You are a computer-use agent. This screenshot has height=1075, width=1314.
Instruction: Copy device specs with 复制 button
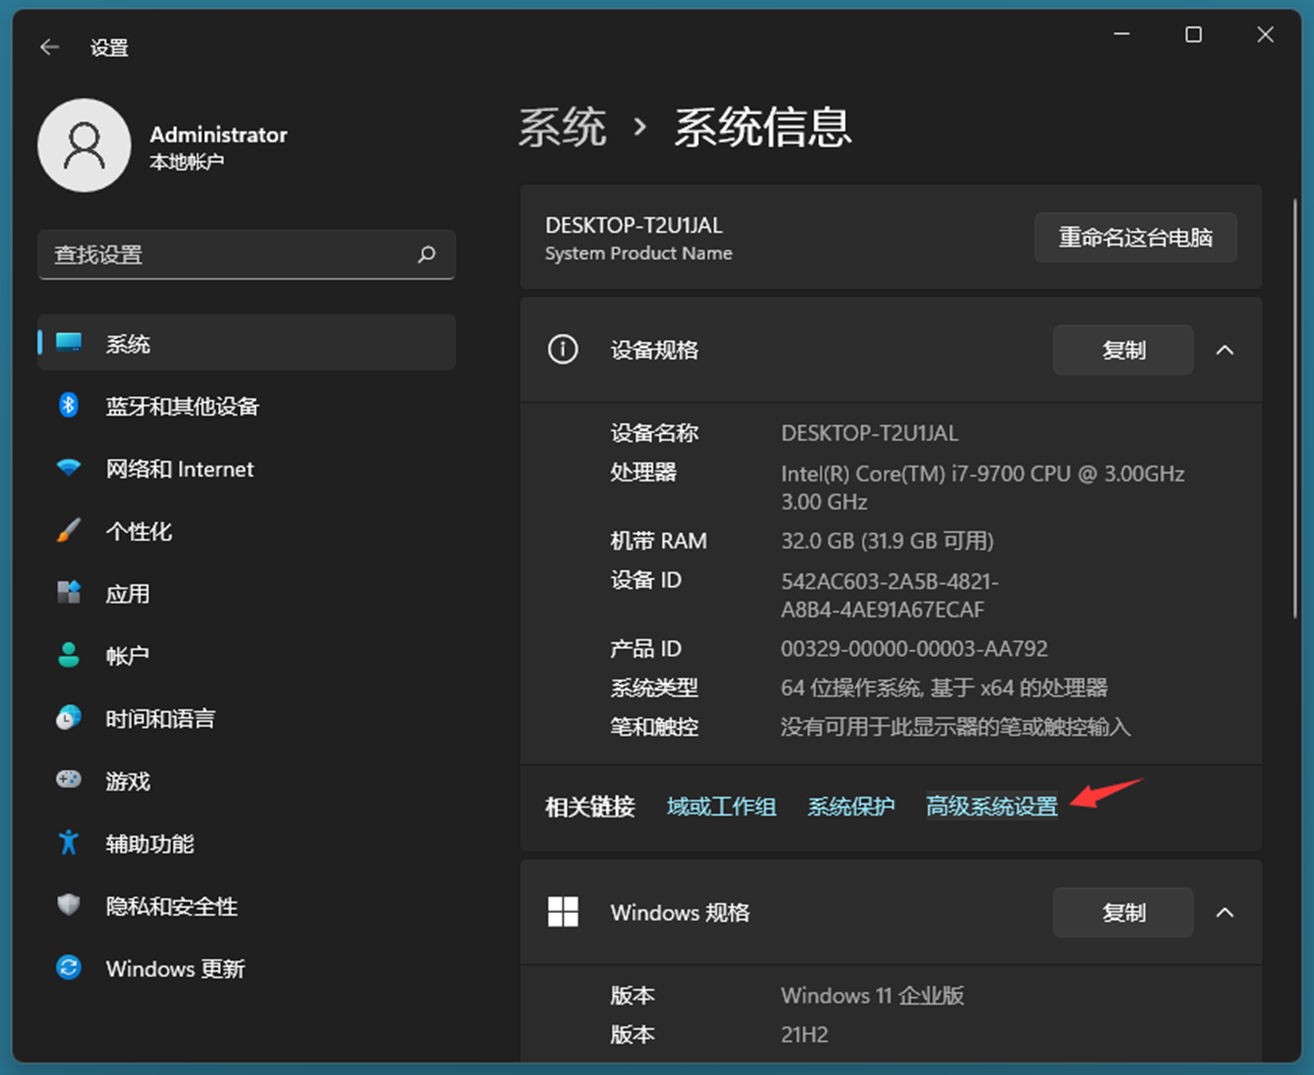(1123, 350)
